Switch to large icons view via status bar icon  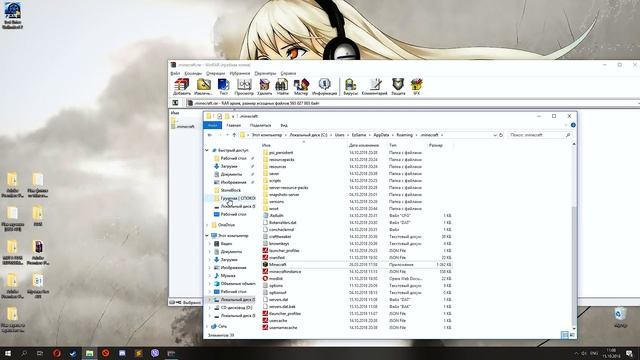tap(572, 335)
